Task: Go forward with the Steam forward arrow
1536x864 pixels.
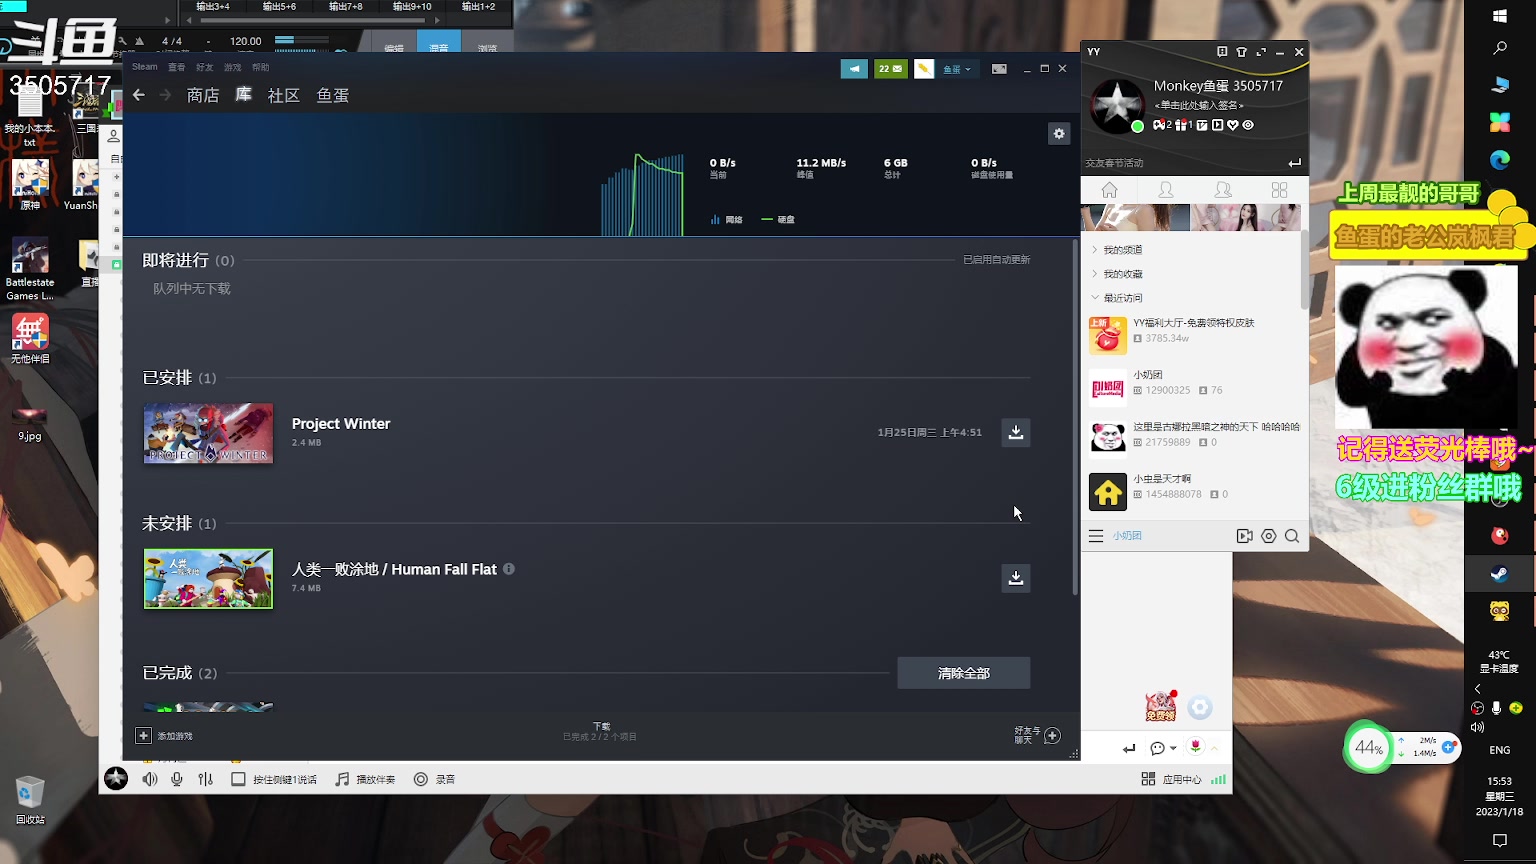Action: point(166,95)
